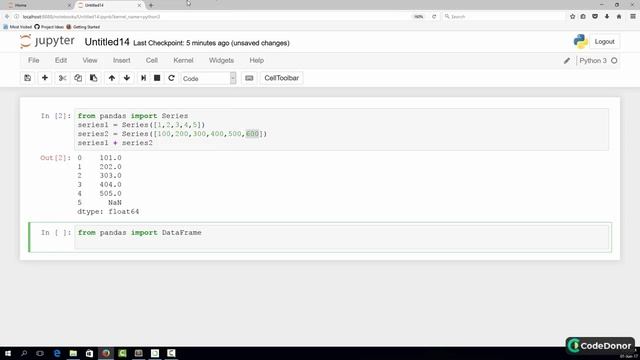
Task: Click the output value 505.0
Action: [x=110, y=193]
